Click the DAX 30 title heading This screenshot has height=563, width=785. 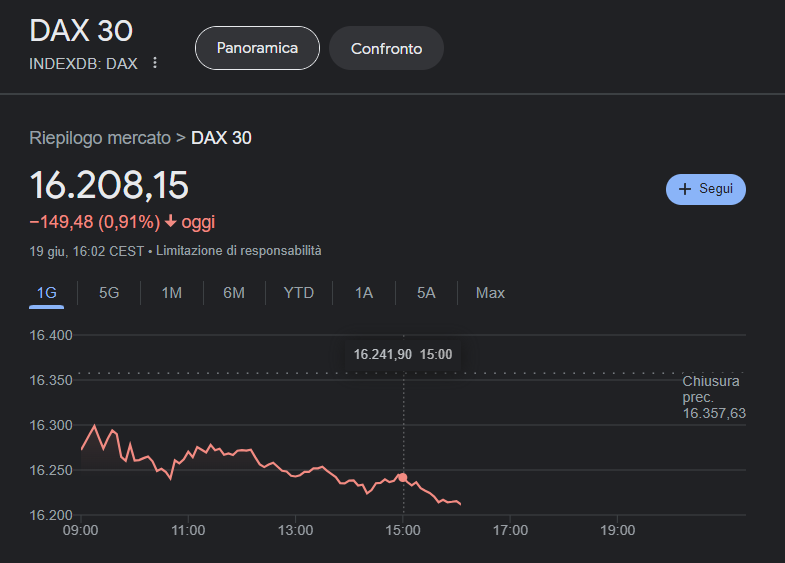pyautogui.click(x=81, y=30)
